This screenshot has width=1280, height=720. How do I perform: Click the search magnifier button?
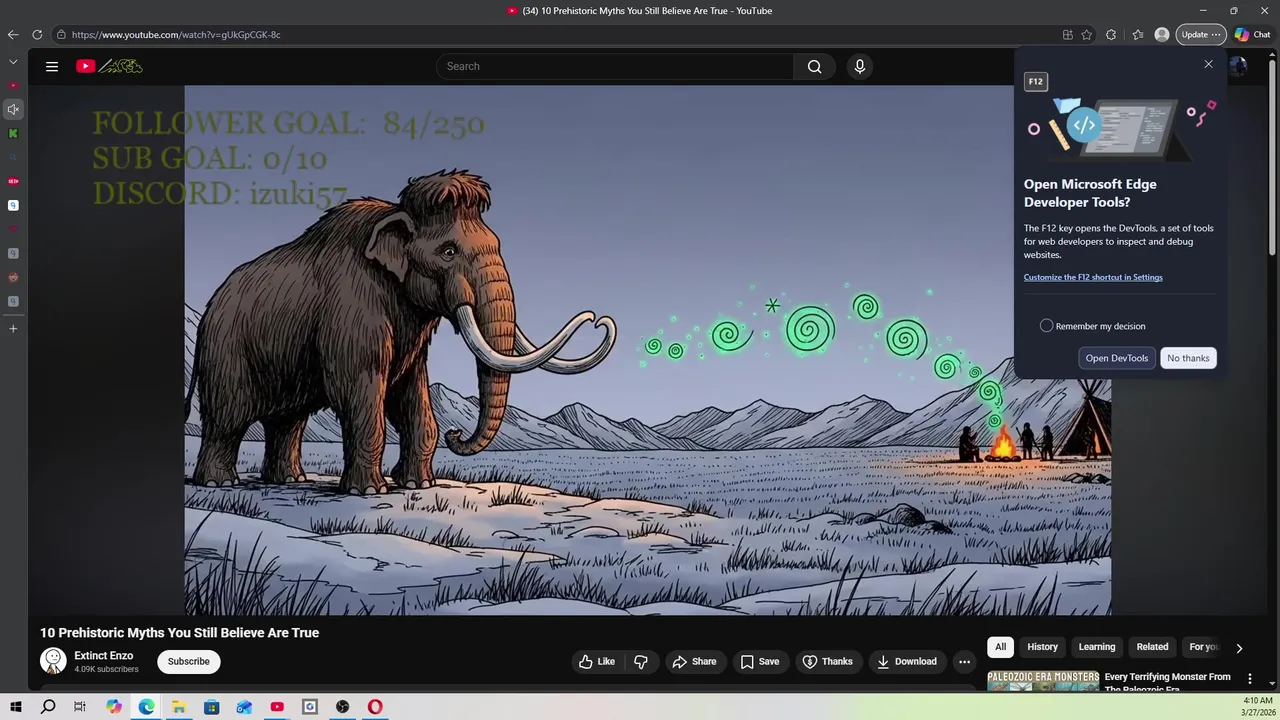tap(814, 66)
